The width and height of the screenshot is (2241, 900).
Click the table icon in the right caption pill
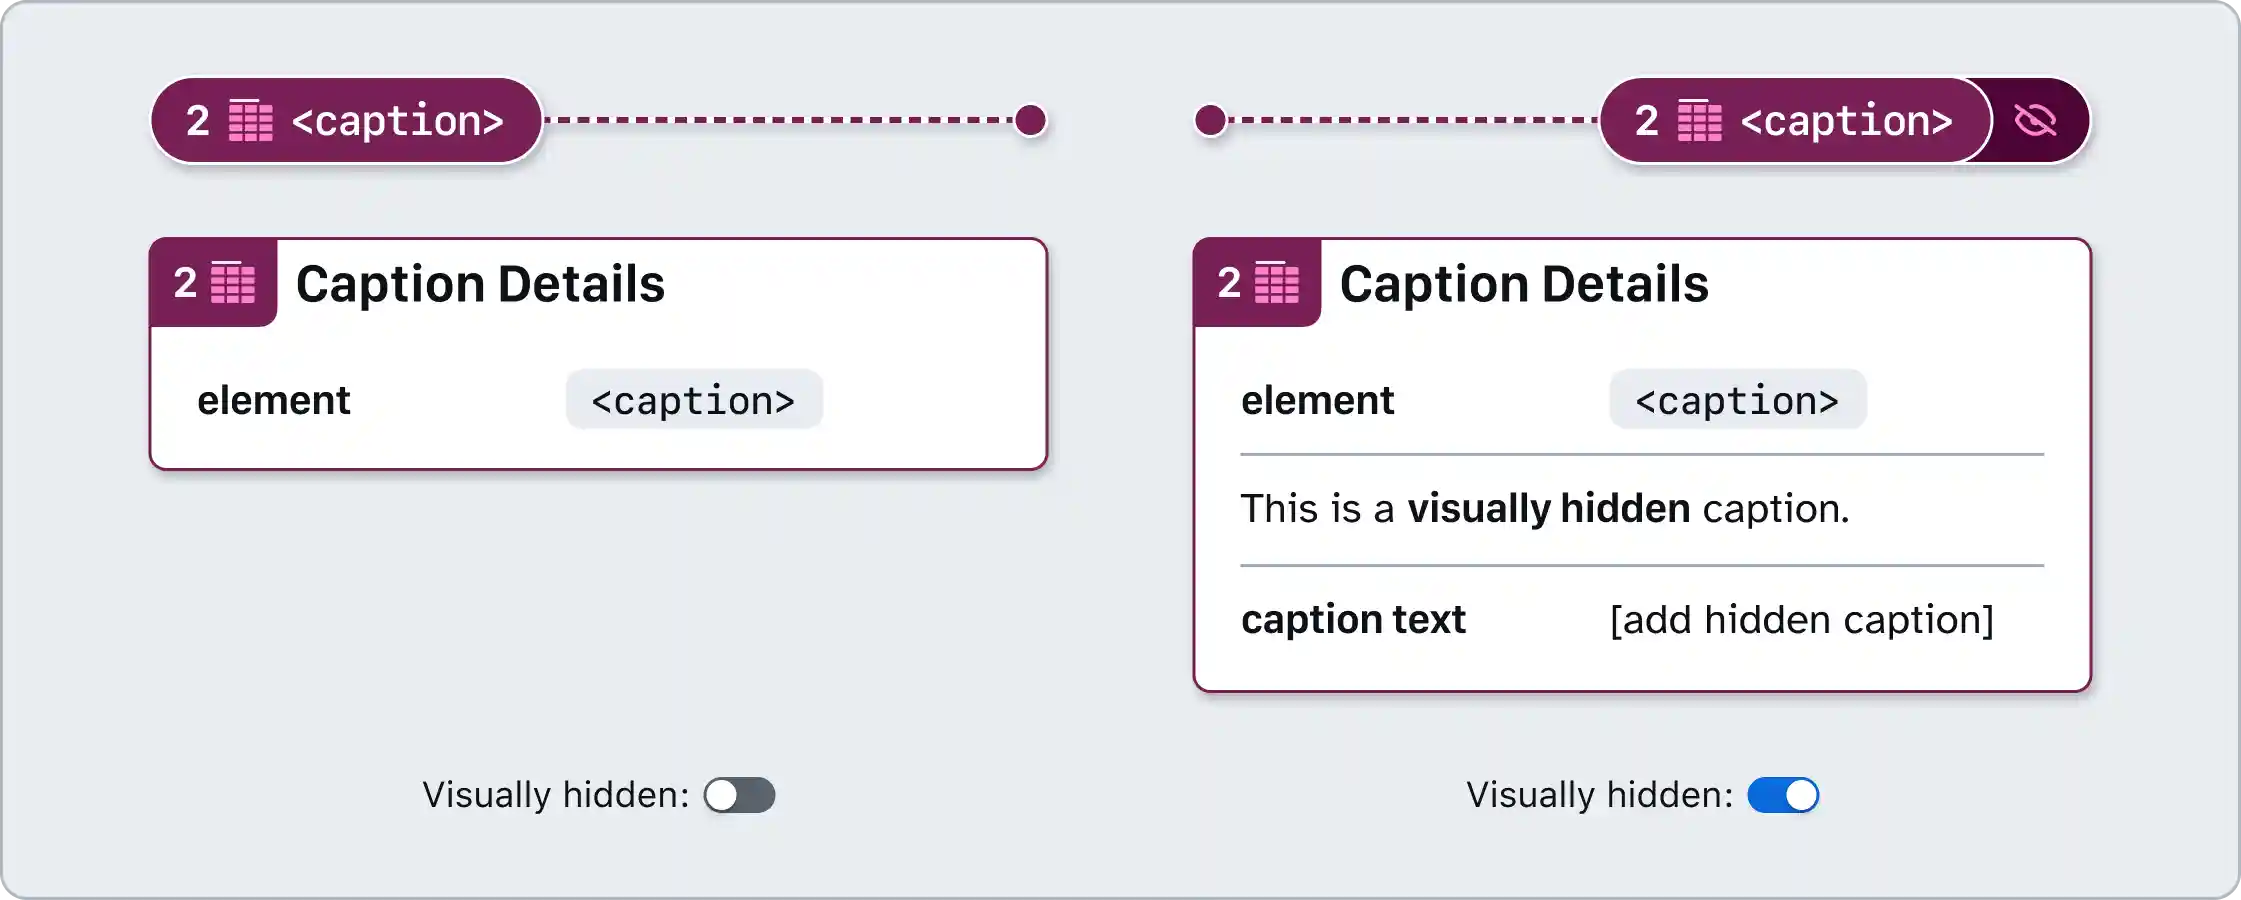[x=1697, y=120]
